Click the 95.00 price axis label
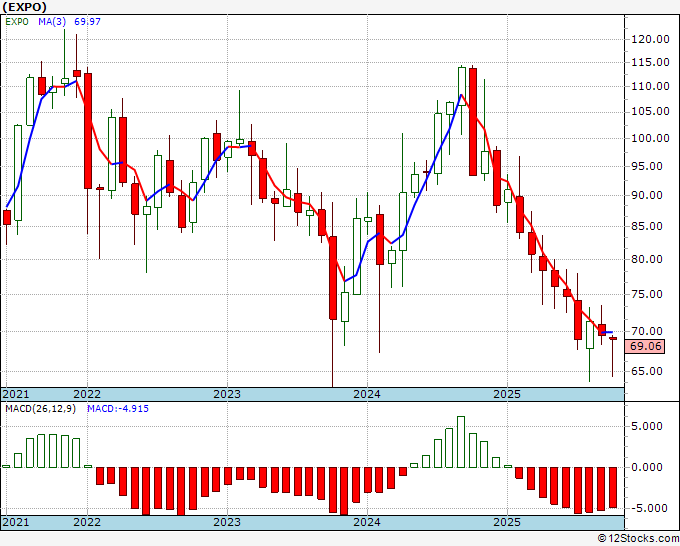This screenshot has width=680, height=546. point(649,166)
